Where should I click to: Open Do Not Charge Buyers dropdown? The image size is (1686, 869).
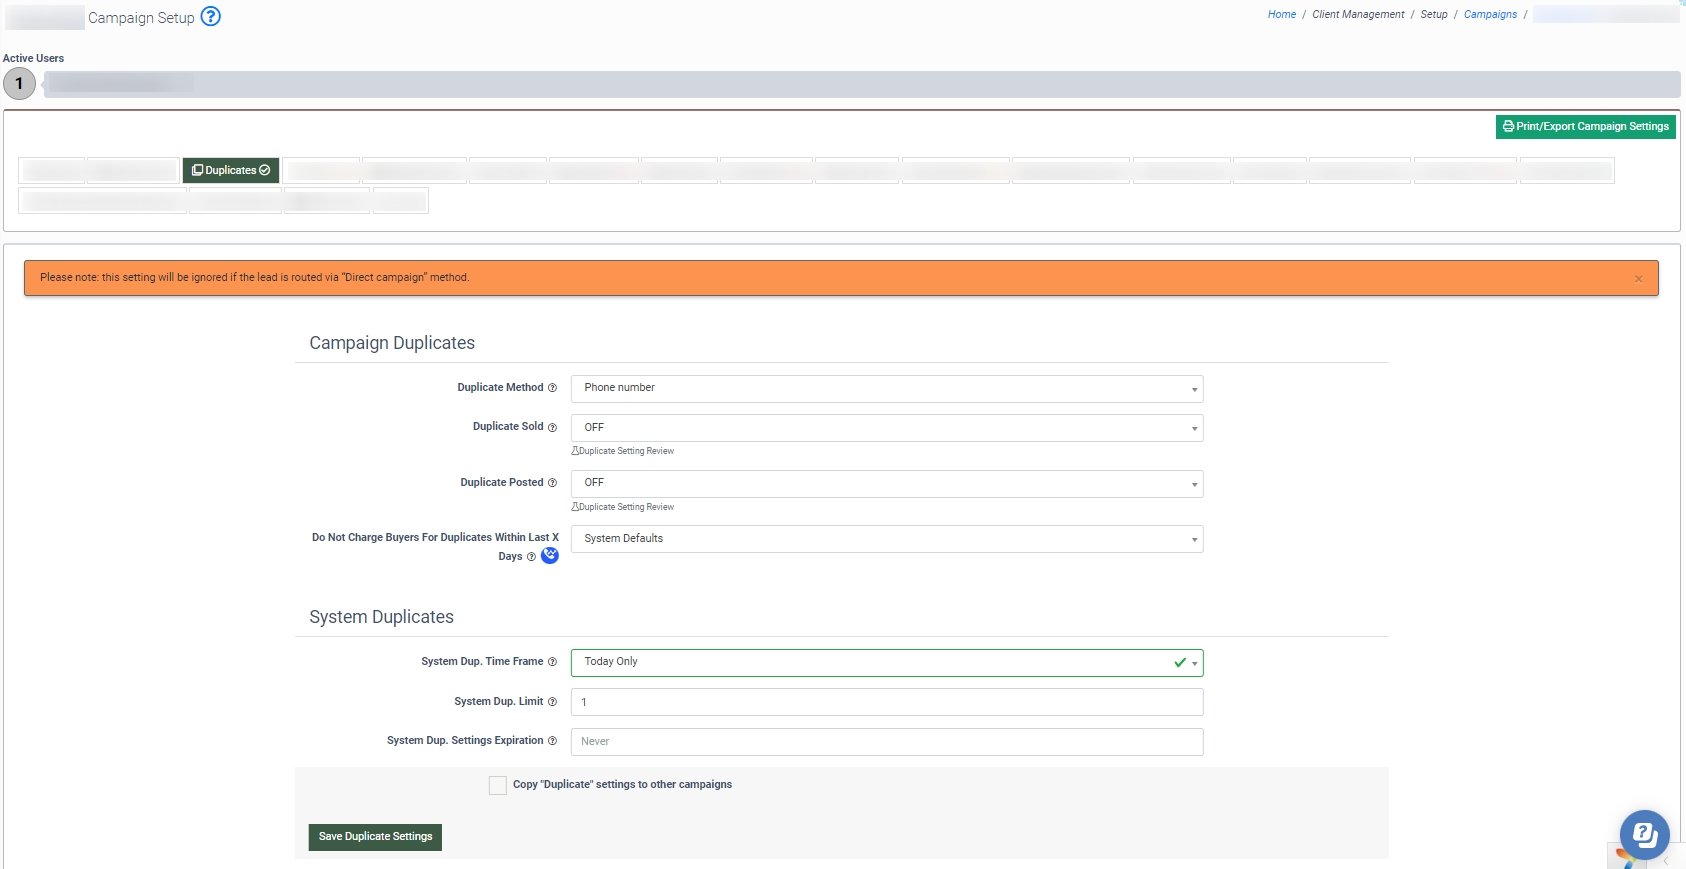pyautogui.click(x=886, y=539)
